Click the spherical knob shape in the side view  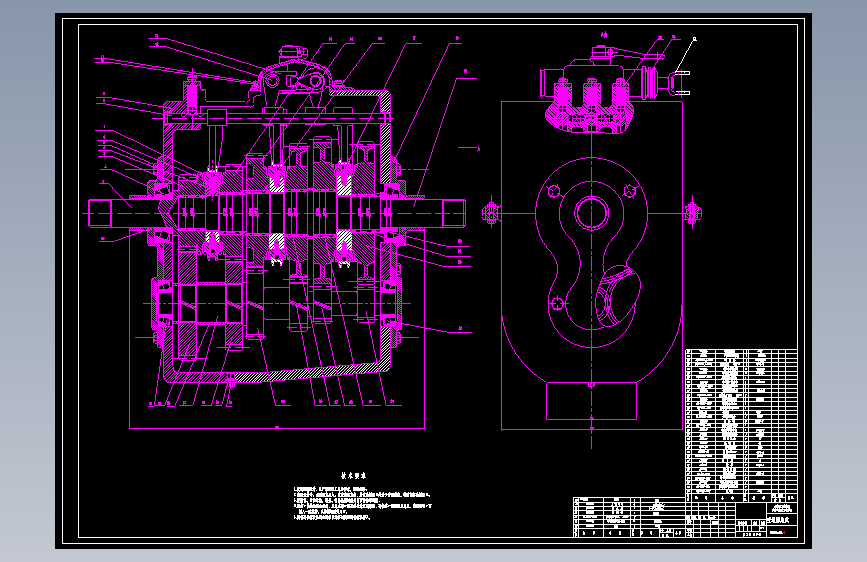[x=618, y=298]
